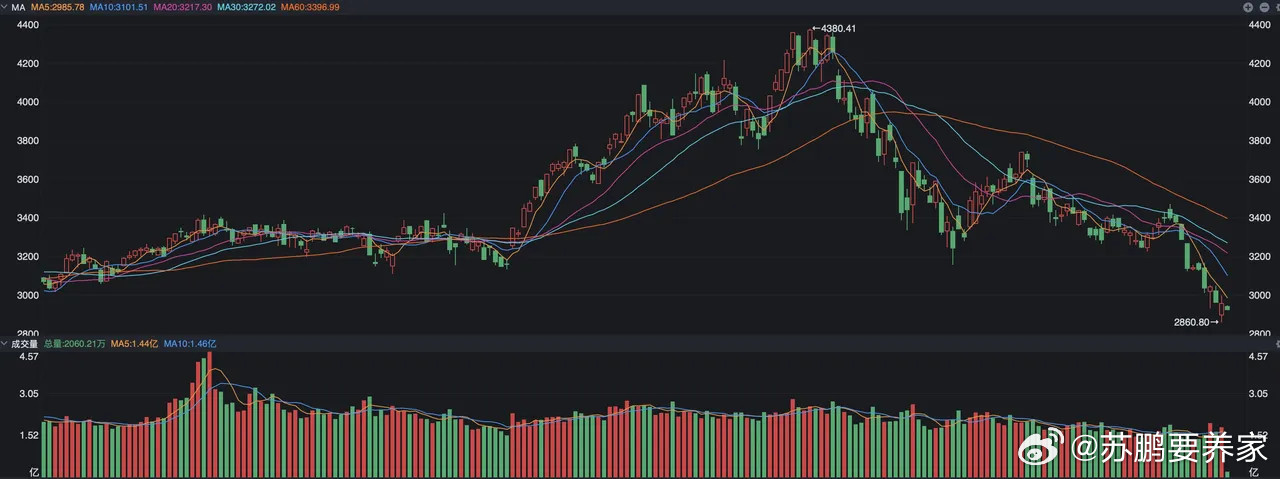Click 2800 on the left price axis
This screenshot has height=479, width=1280.
29,333
